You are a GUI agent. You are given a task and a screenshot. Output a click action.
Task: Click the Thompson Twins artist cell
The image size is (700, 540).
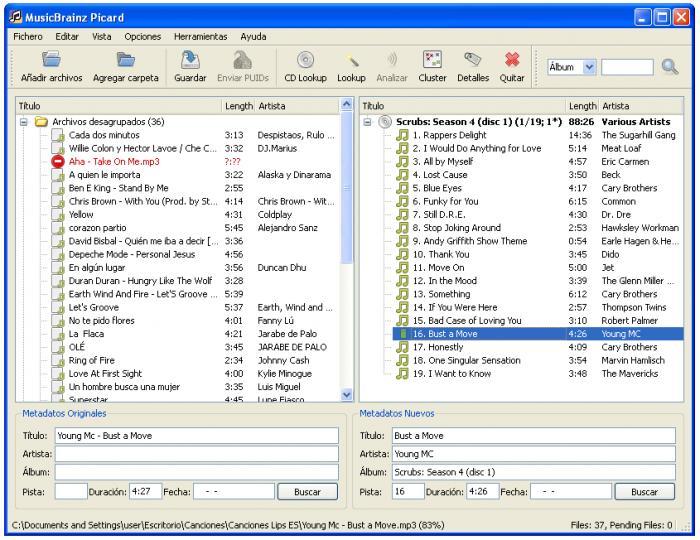click(x=633, y=307)
